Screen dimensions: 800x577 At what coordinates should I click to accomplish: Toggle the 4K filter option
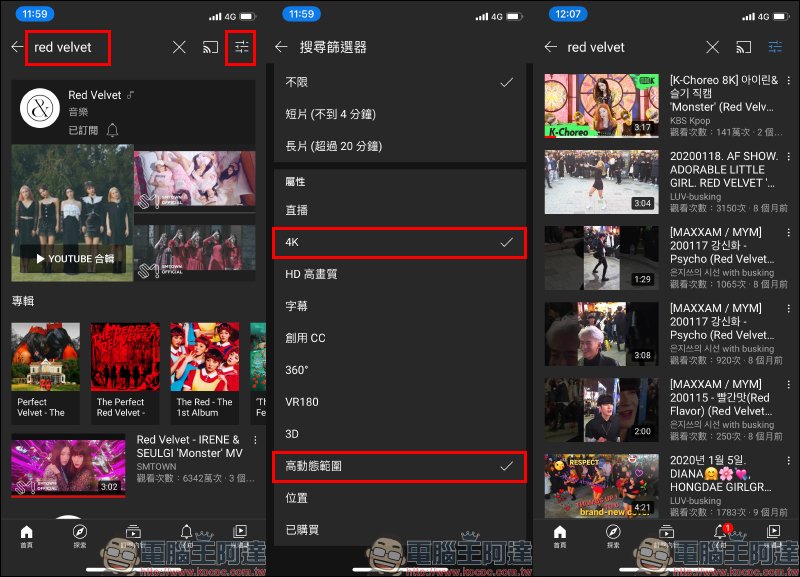399,242
